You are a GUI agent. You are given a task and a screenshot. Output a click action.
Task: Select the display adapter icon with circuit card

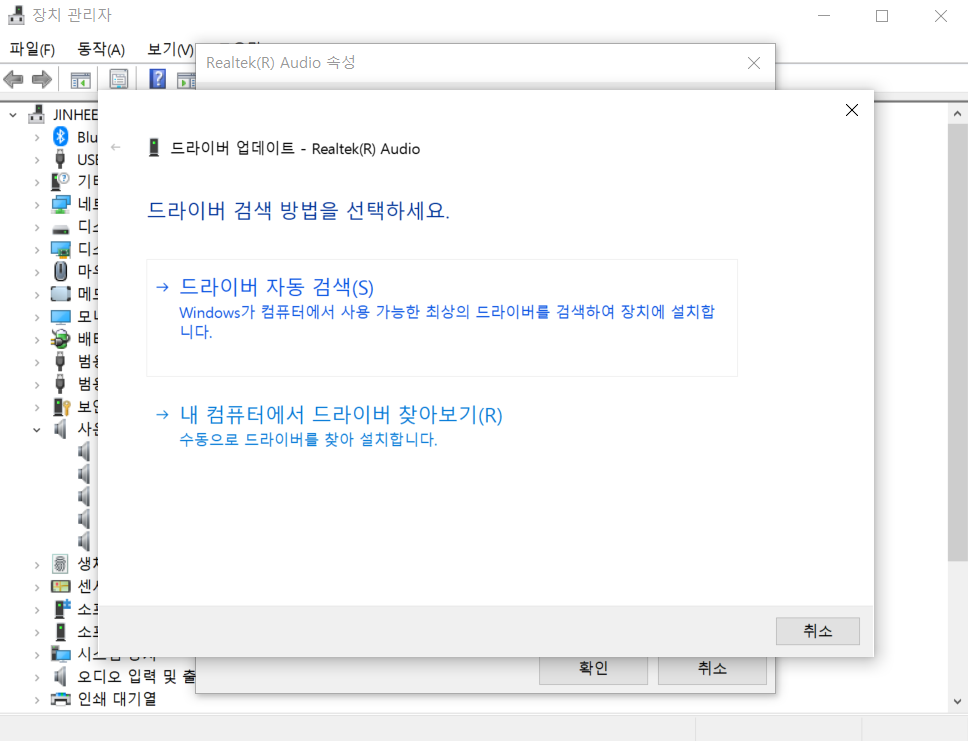coord(60,249)
